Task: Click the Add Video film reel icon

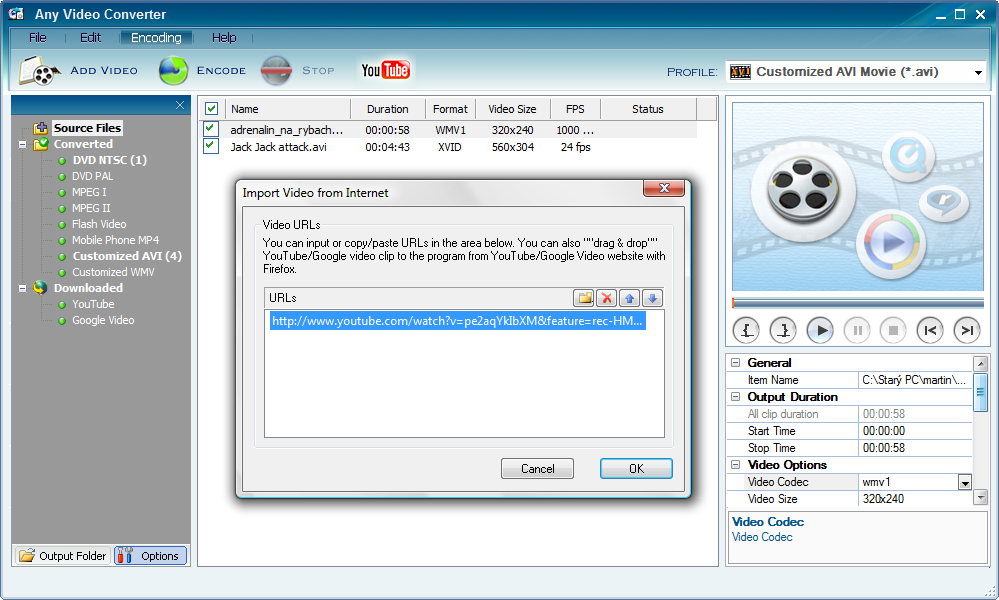Action: tap(39, 70)
